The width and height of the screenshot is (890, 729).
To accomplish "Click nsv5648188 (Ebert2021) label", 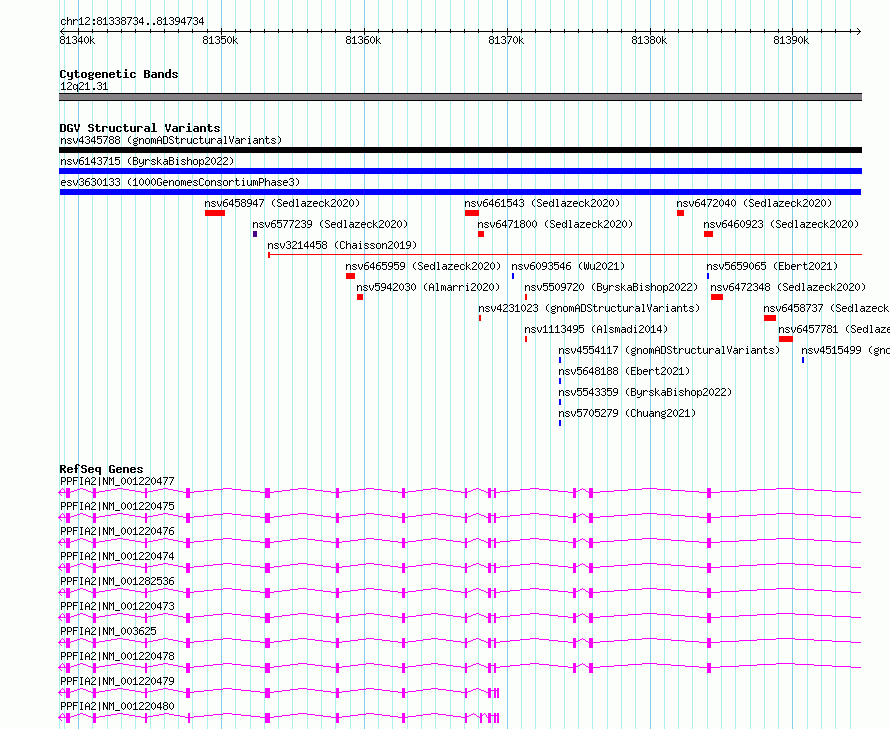I will click(x=624, y=371).
